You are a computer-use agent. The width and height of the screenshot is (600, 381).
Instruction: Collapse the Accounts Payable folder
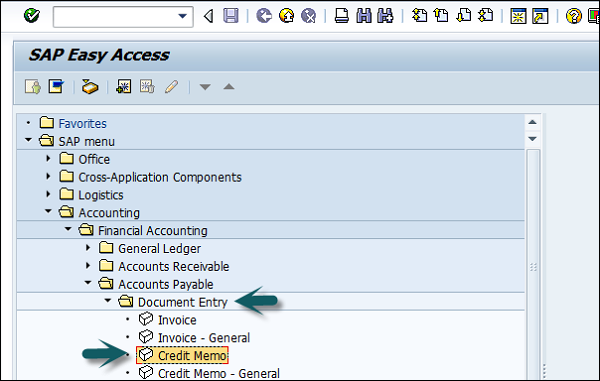click(88, 283)
